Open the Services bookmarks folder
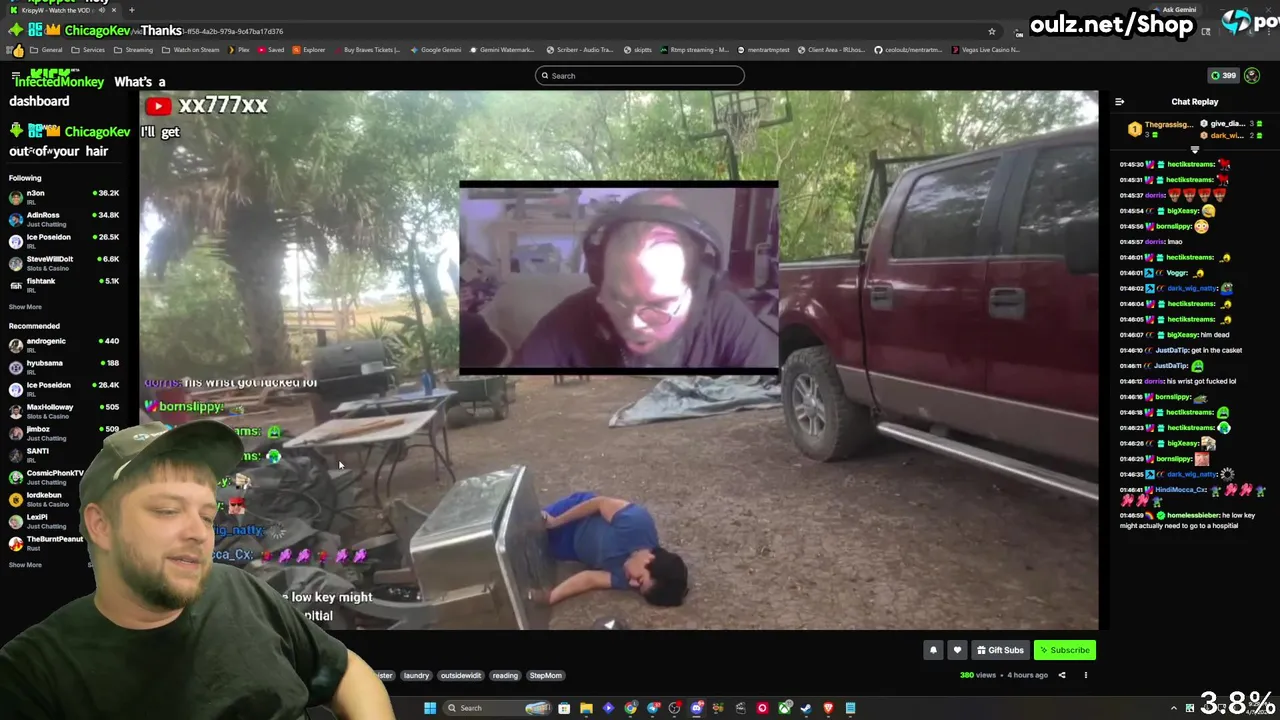This screenshot has width=1280, height=720. tap(88, 50)
